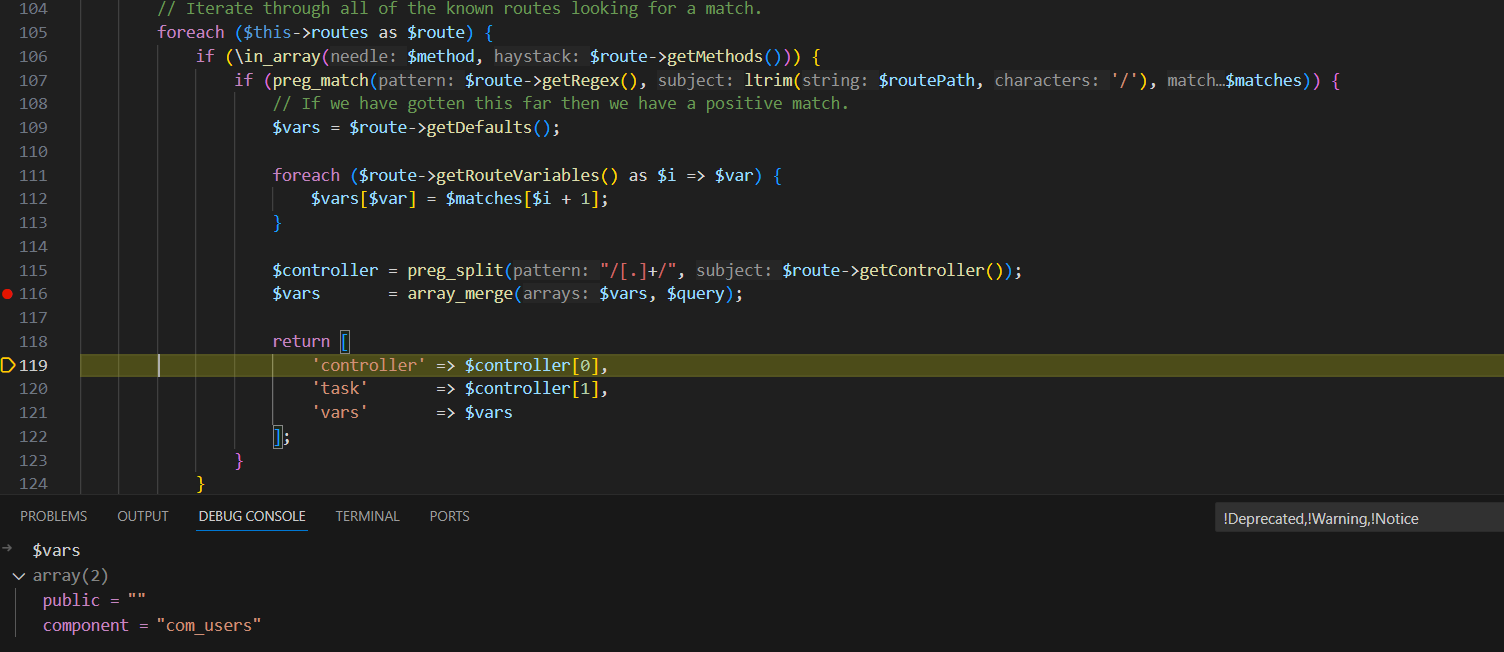1504x652 pixels.
Task: Click line number 111 in gutter
Action: point(33,175)
